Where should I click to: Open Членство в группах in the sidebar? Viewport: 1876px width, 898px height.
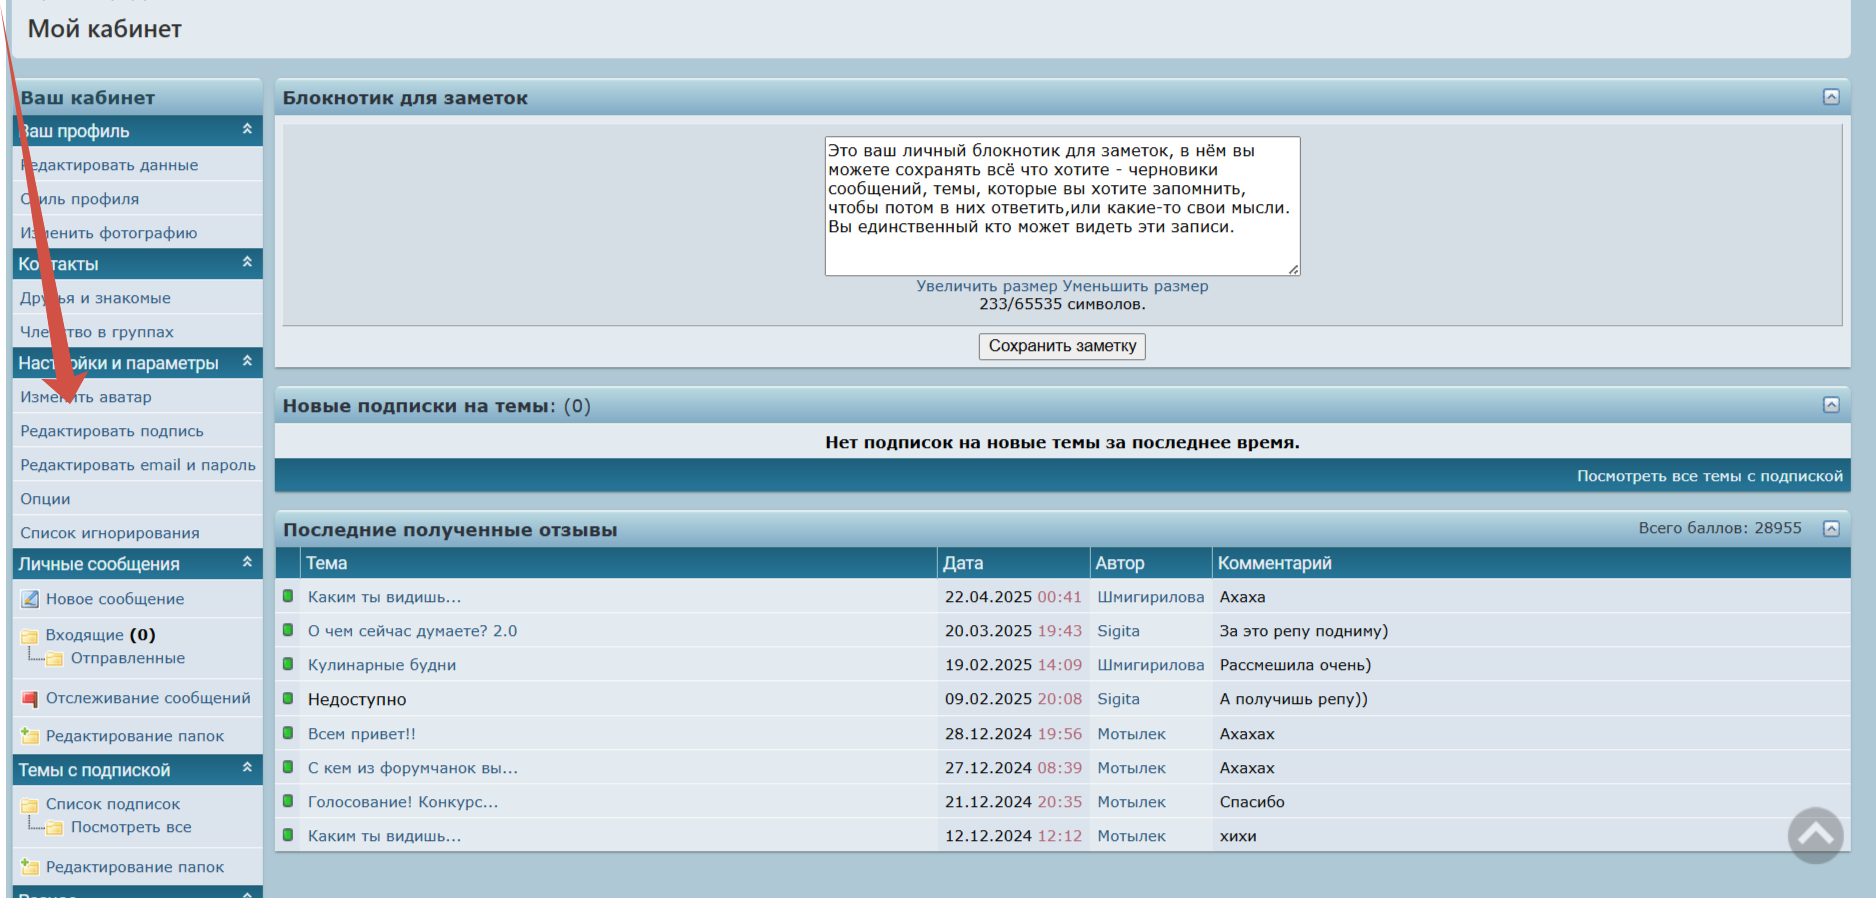coord(97,332)
